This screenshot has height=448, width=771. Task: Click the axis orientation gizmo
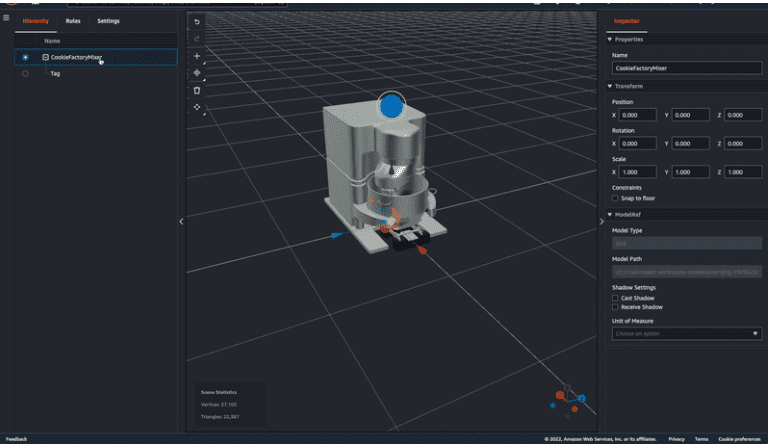(567, 401)
